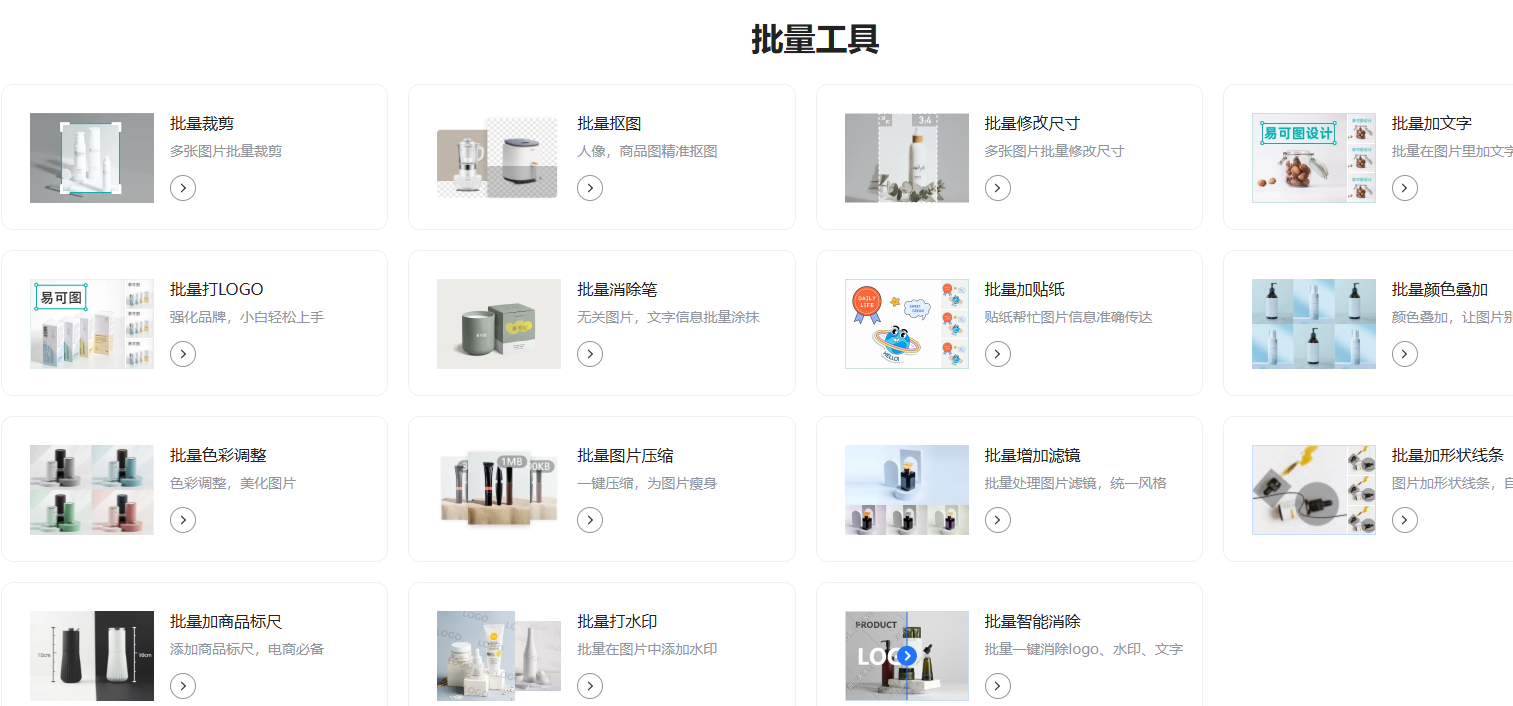1513x706 pixels.
Task: Open the 批量颜色叠加 tool title
Action: 1440,290
